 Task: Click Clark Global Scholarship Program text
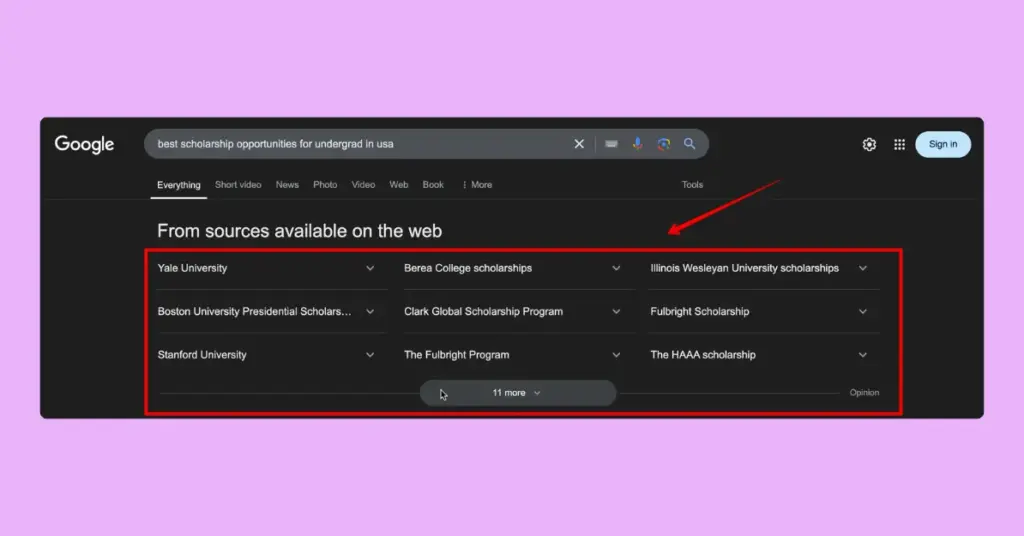pos(483,311)
